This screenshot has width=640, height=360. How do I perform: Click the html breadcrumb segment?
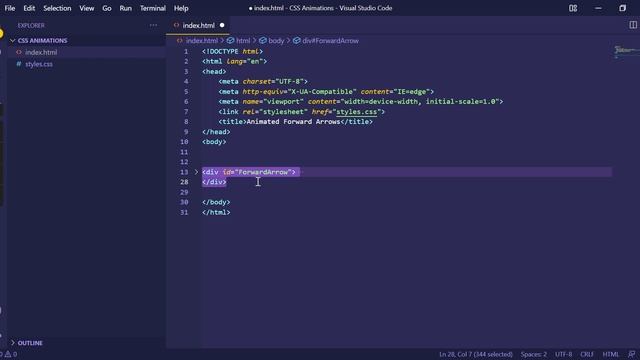[243, 41]
